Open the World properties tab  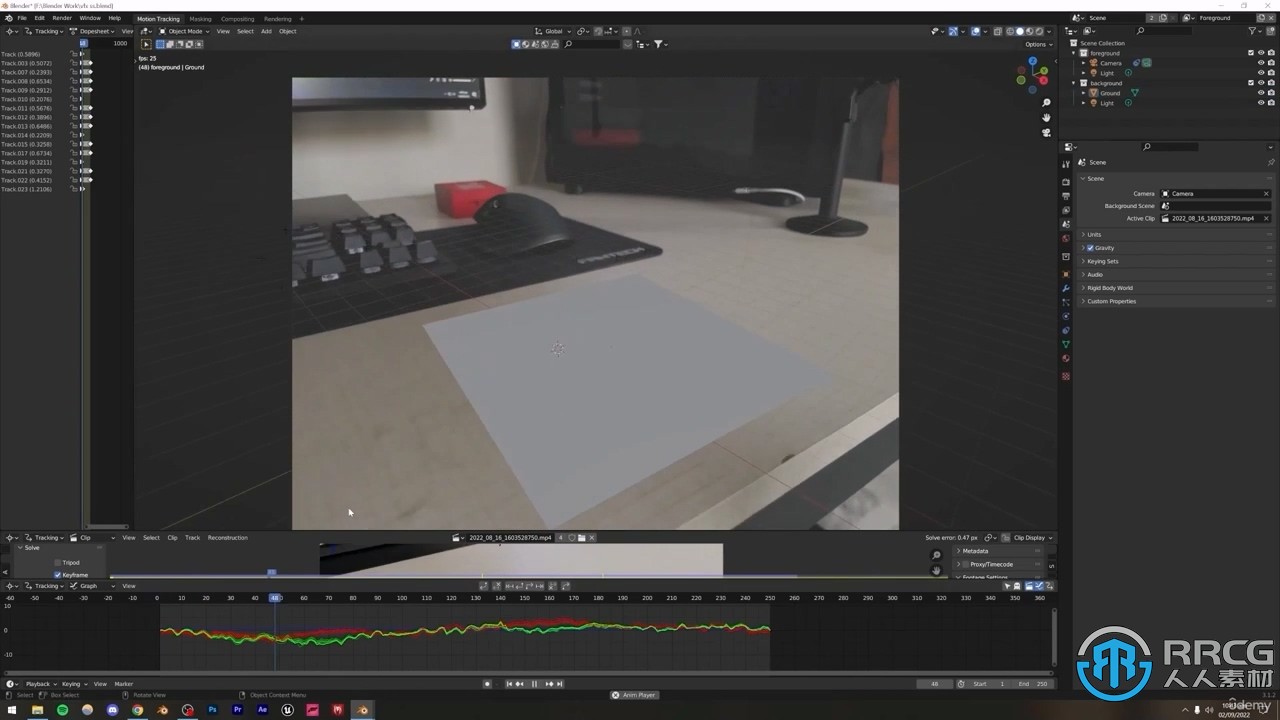[x=1066, y=238]
